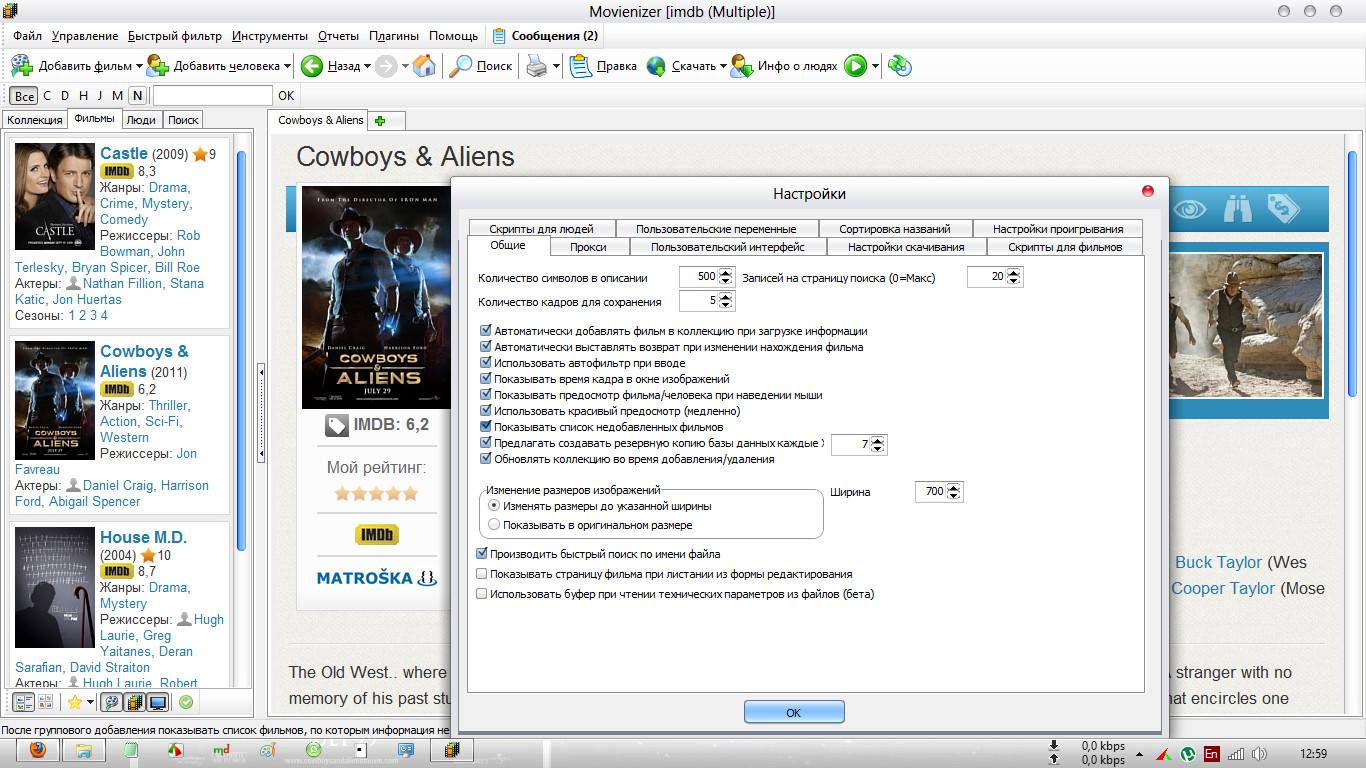This screenshot has width=1366, height=768.
Task: Click the green checkmark icon in bottom bar
Action: point(186,702)
